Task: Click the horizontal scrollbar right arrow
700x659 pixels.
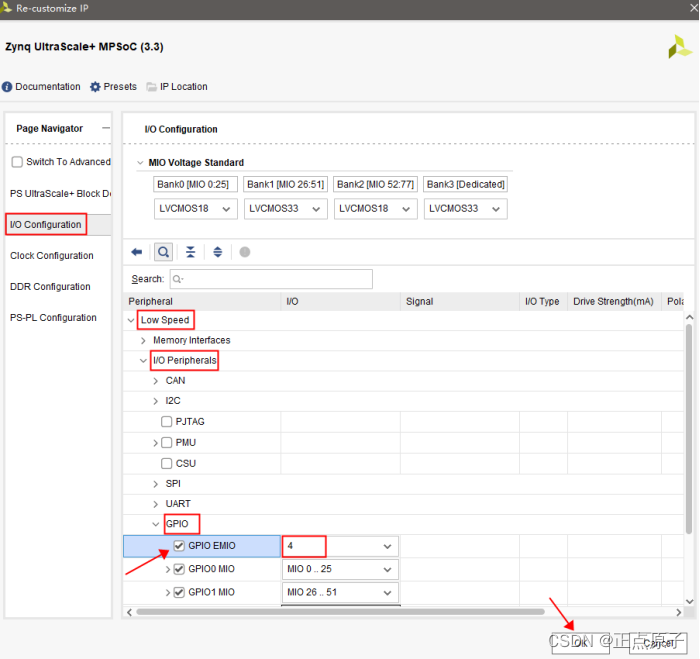Action: click(679, 612)
